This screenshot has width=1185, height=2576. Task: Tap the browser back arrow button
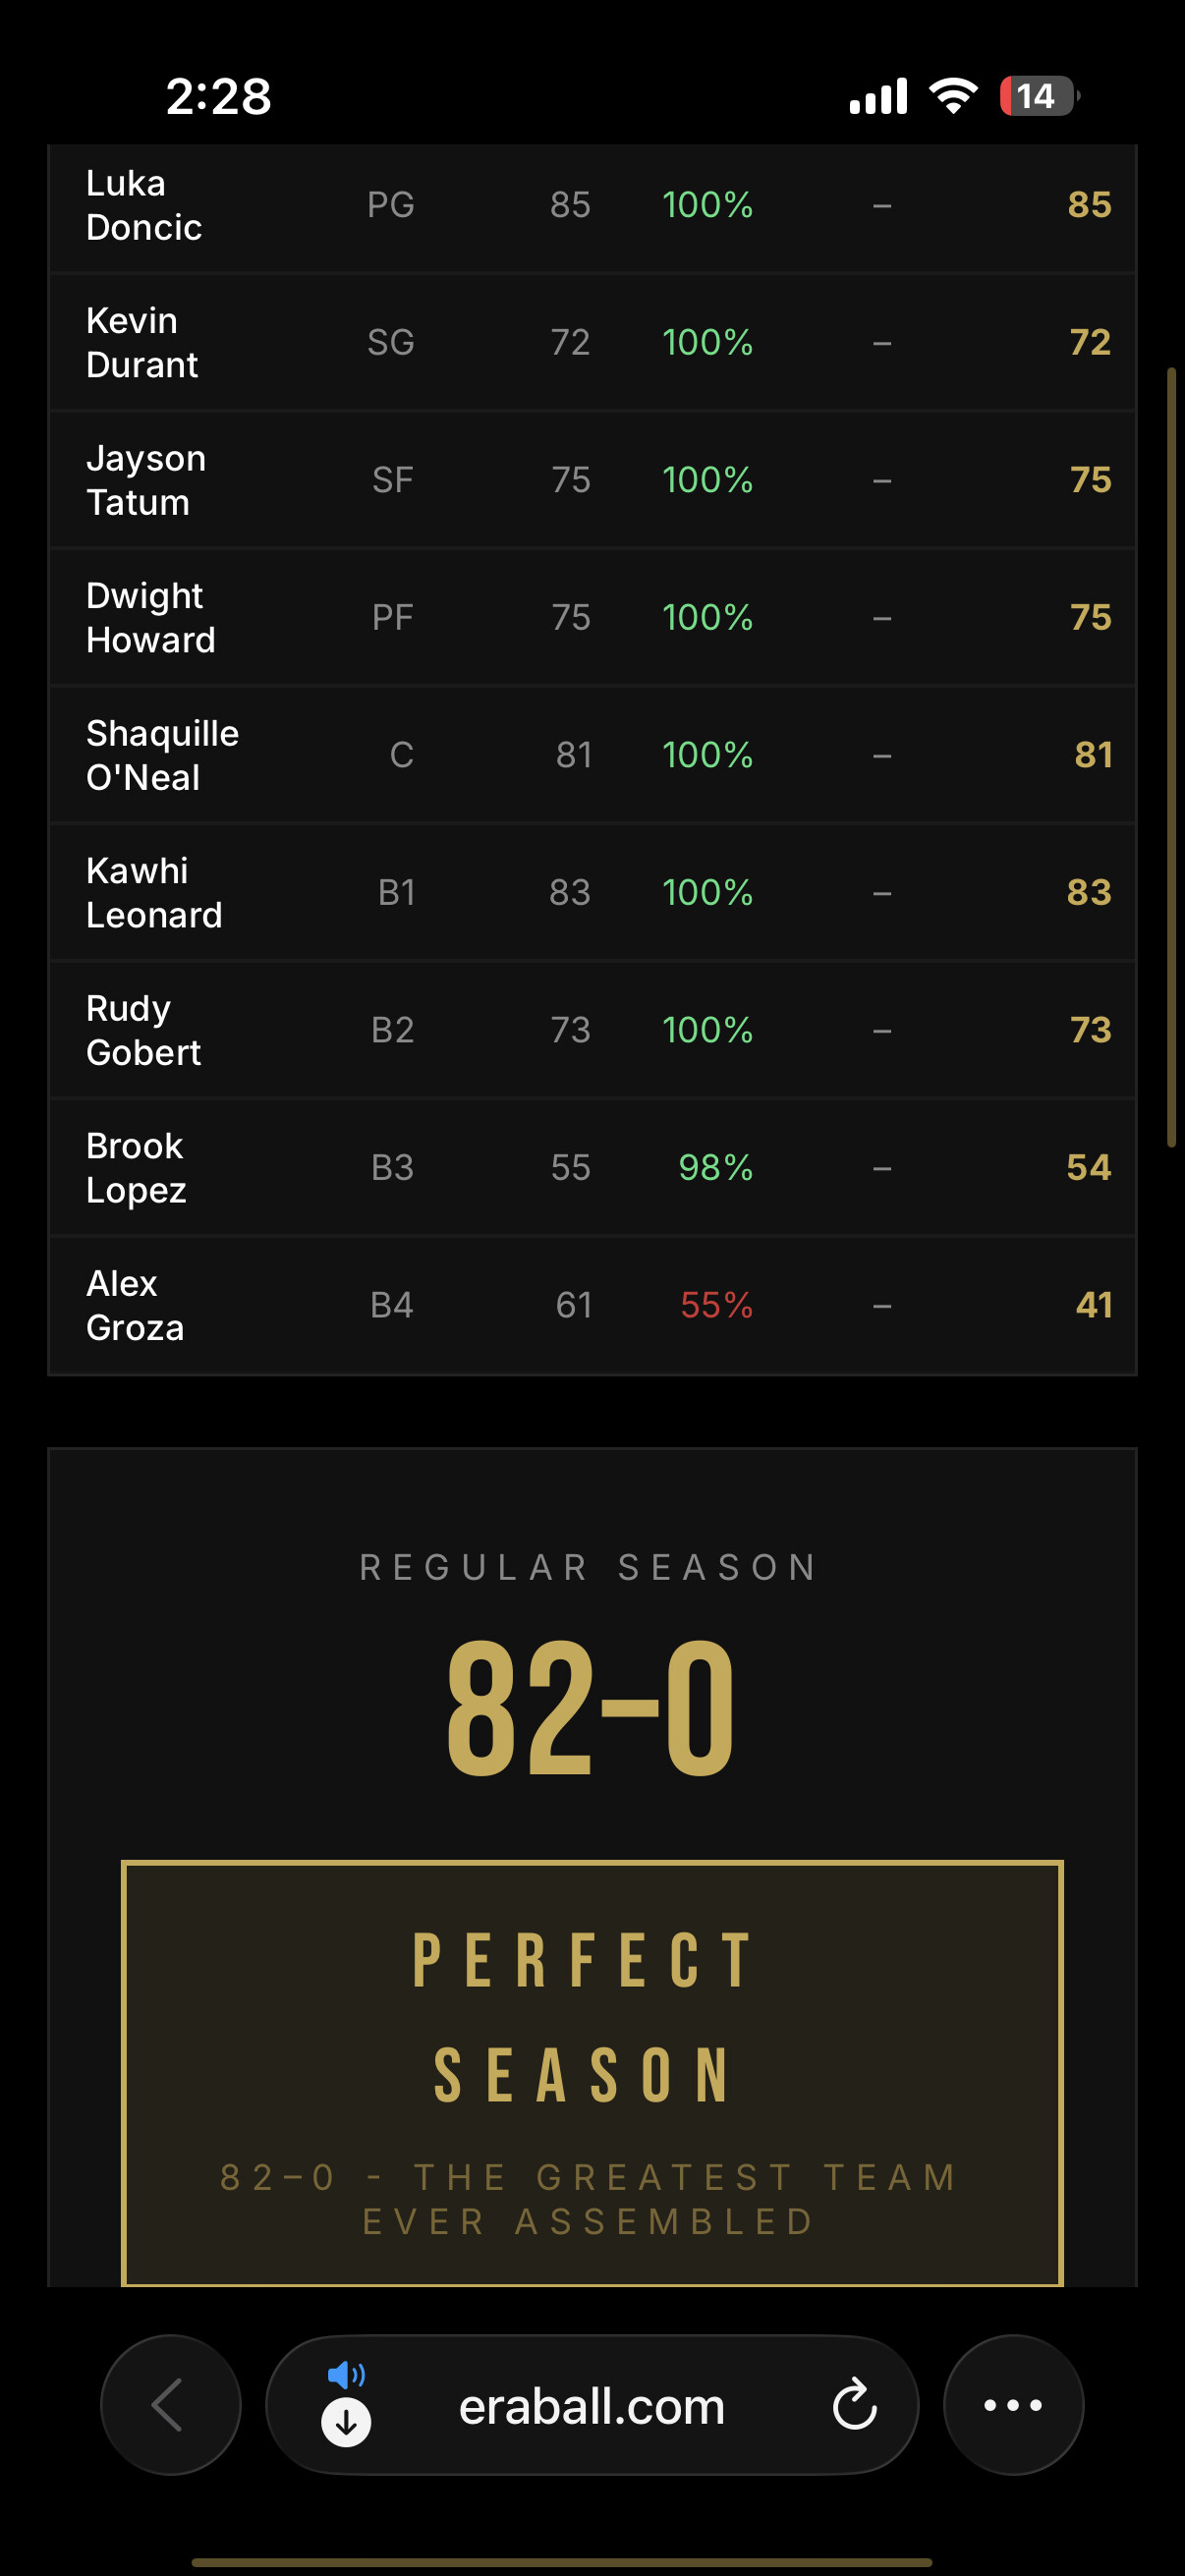(170, 2404)
